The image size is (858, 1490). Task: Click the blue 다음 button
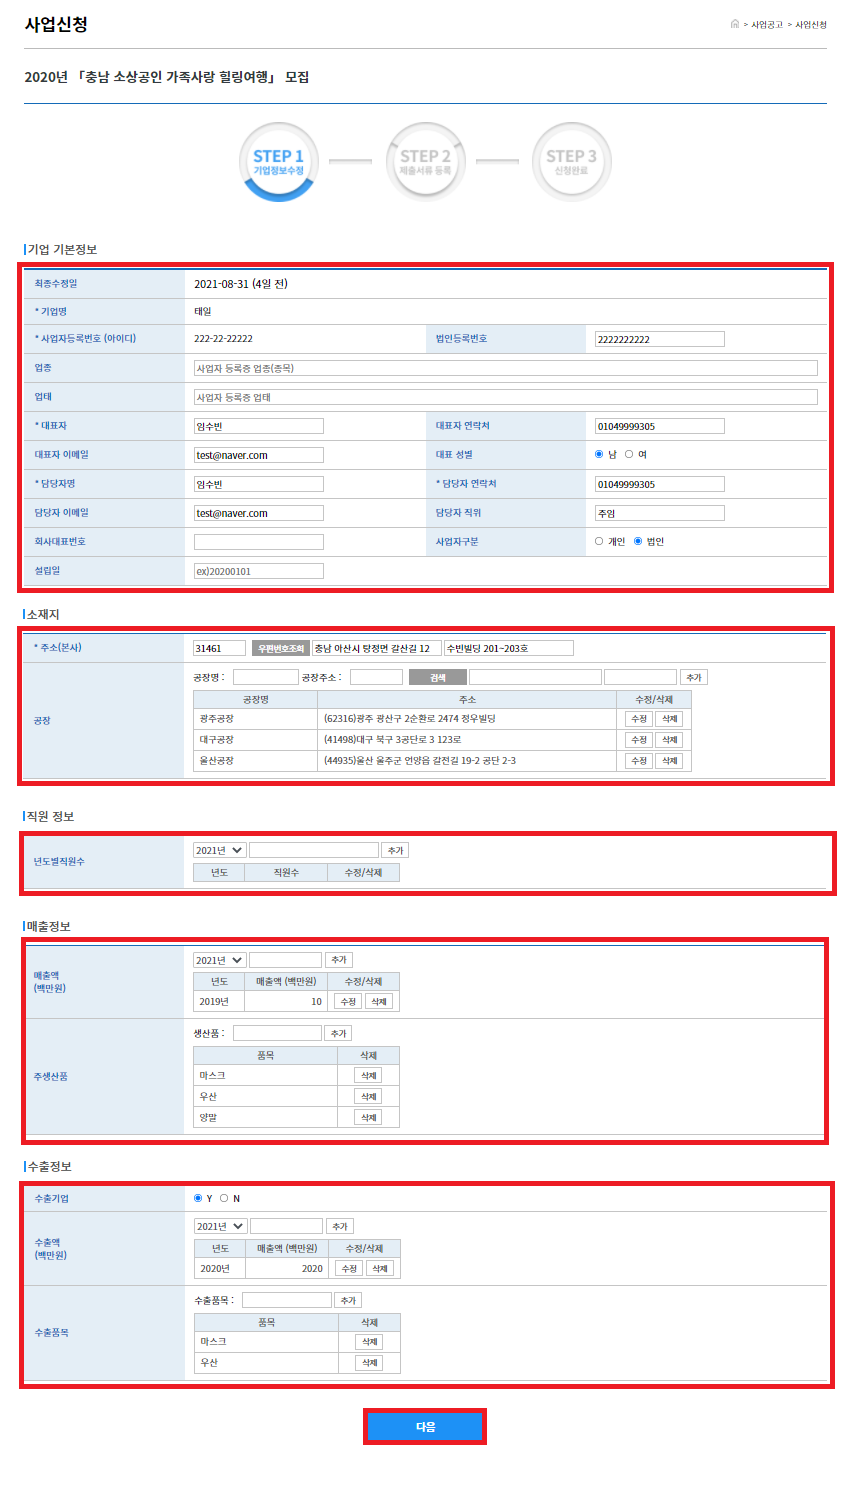pos(425,1427)
